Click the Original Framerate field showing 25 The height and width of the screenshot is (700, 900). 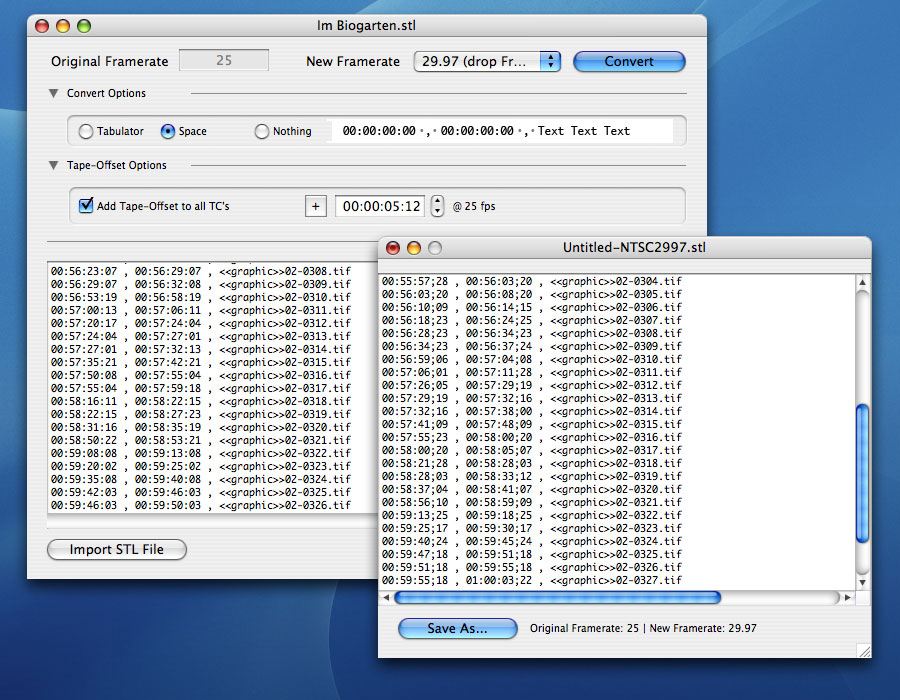click(224, 60)
